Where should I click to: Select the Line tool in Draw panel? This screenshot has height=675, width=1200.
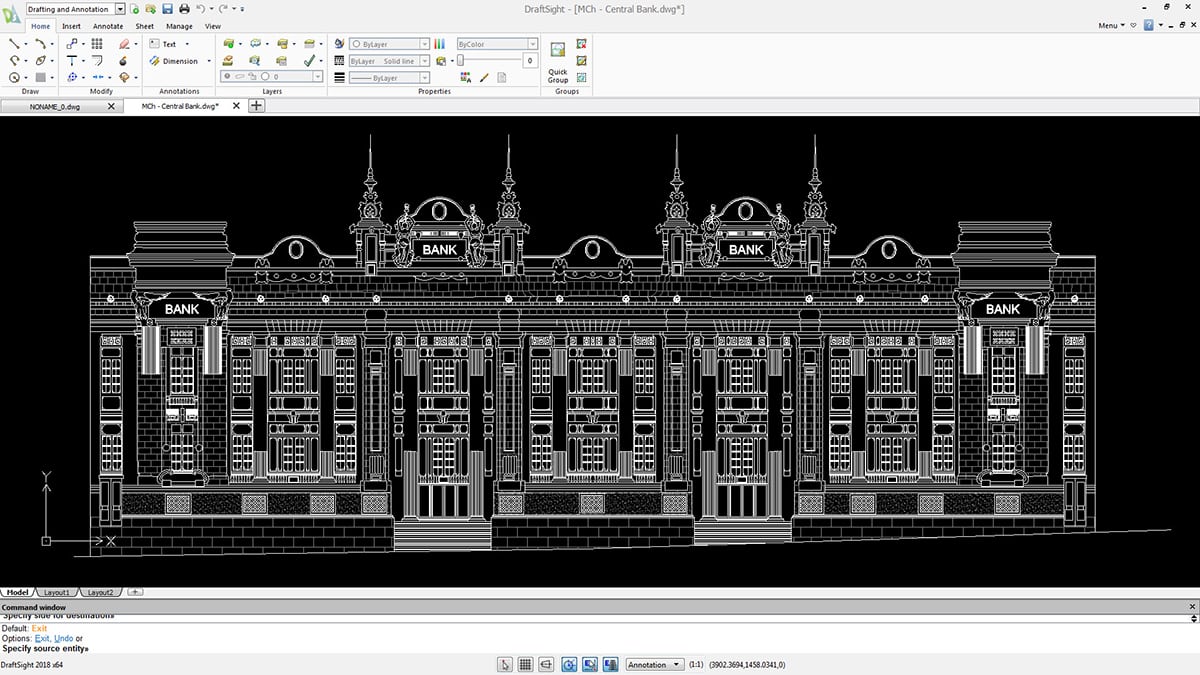point(14,43)
